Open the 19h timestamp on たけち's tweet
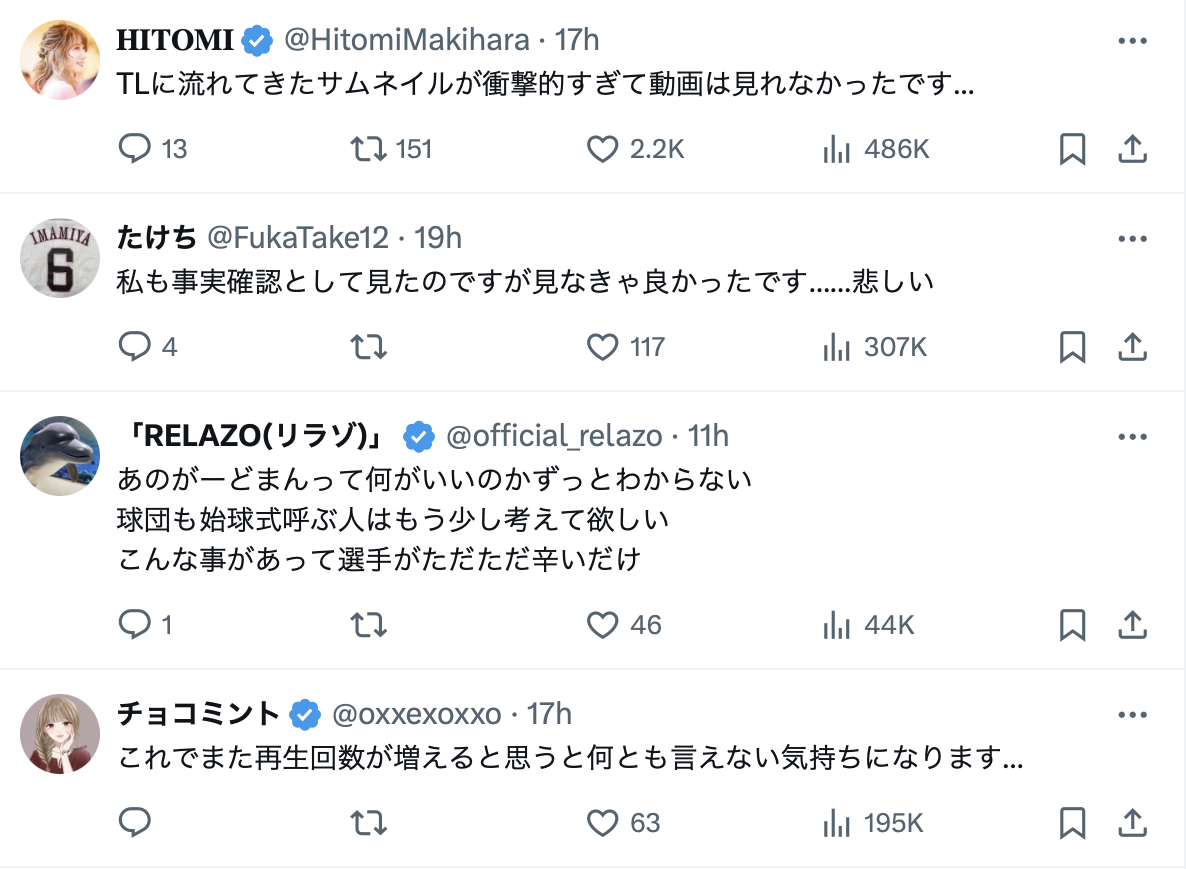 (438, 238)
